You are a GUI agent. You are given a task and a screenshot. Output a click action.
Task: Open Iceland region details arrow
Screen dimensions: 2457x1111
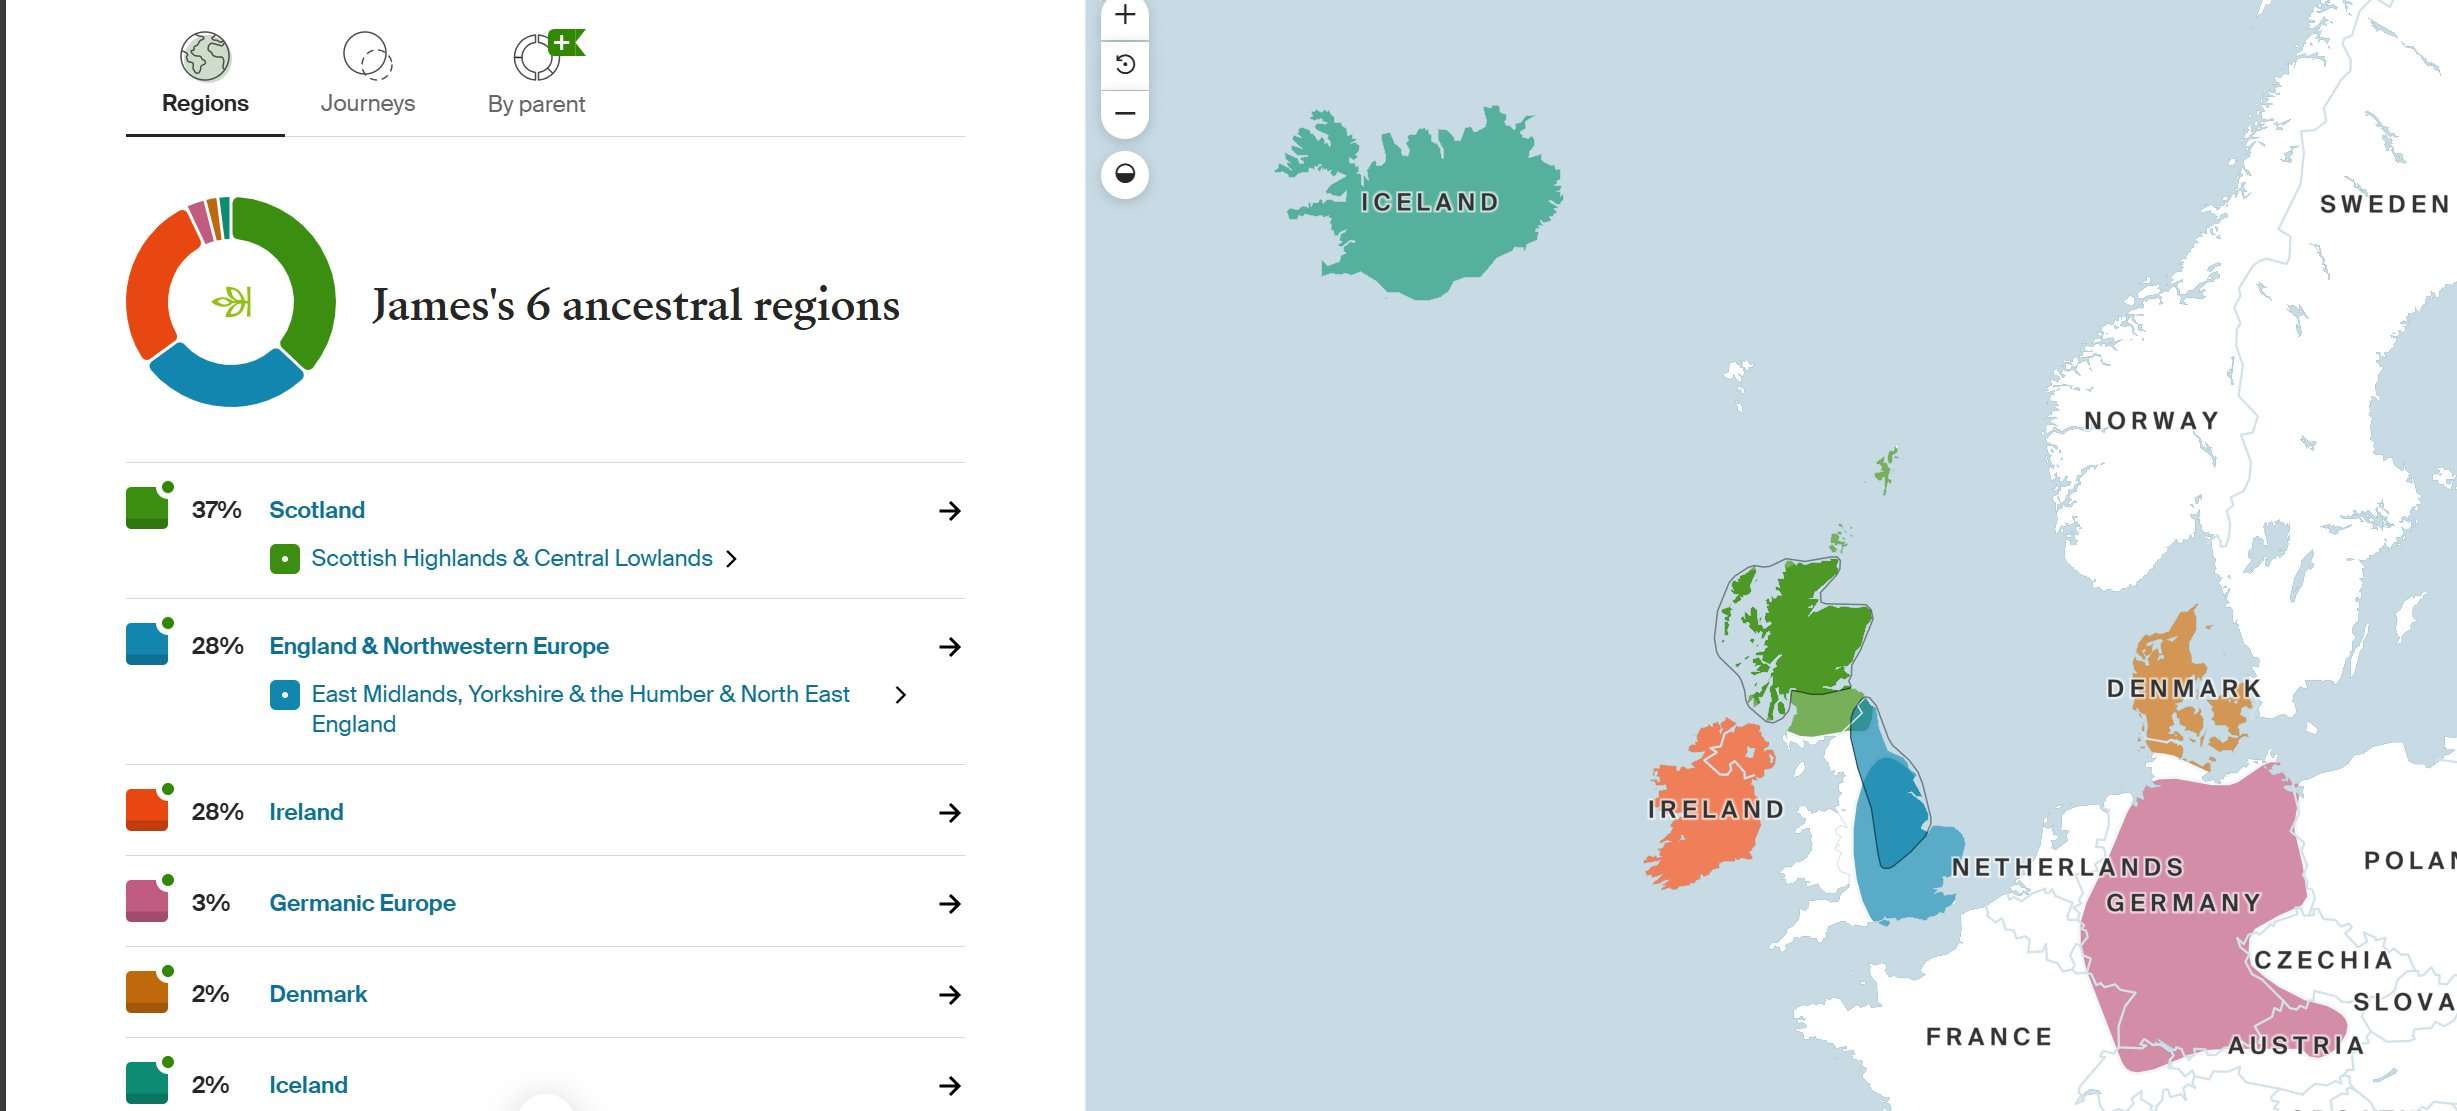950,1086
